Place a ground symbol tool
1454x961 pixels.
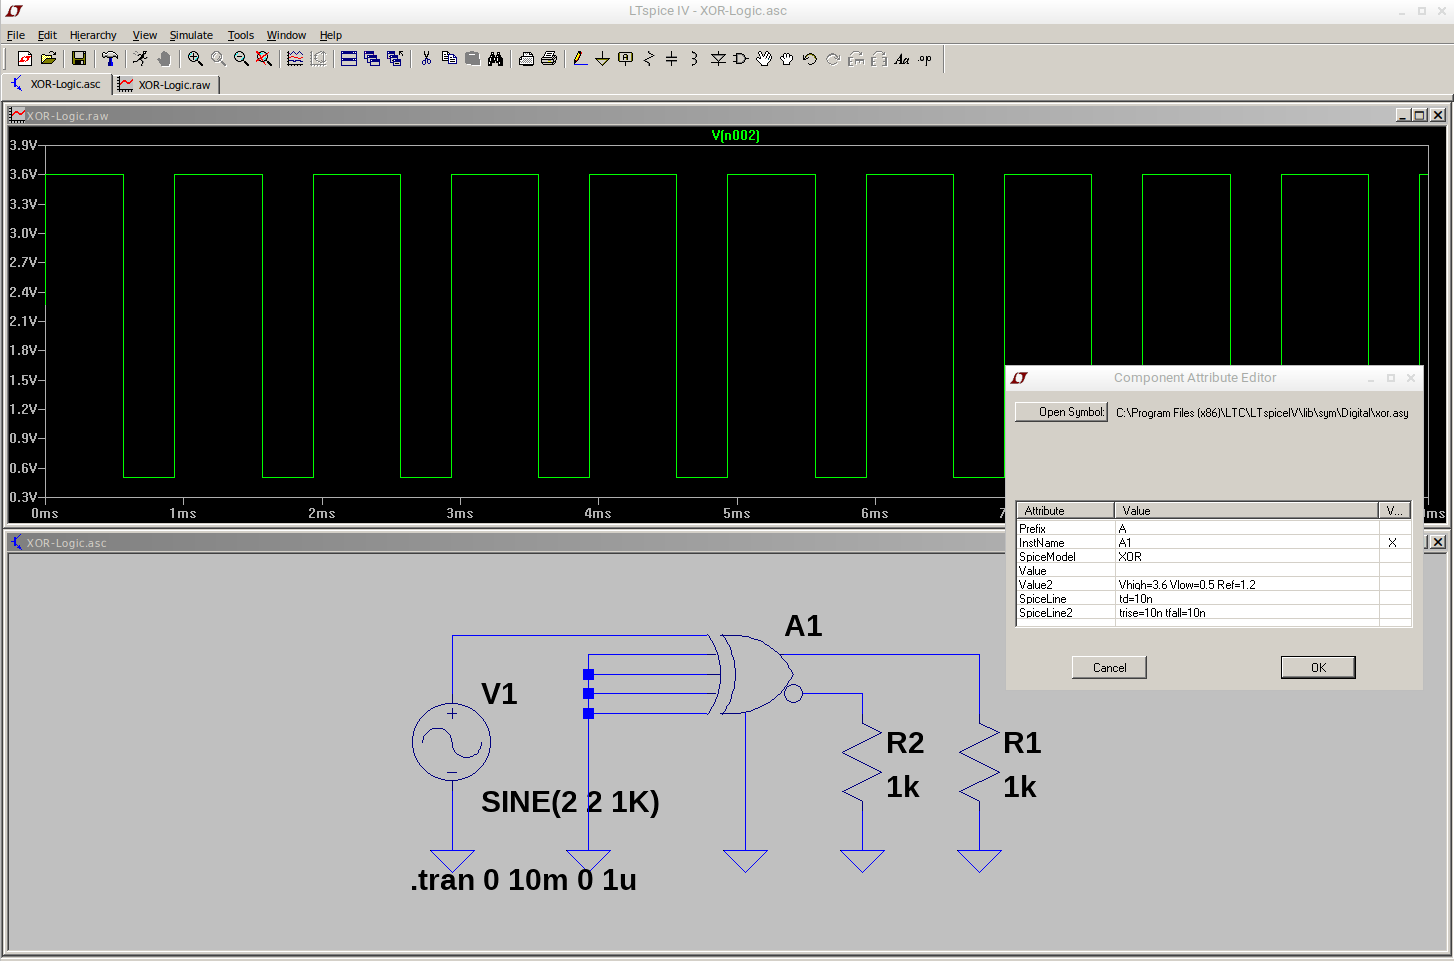pos(602,59)
